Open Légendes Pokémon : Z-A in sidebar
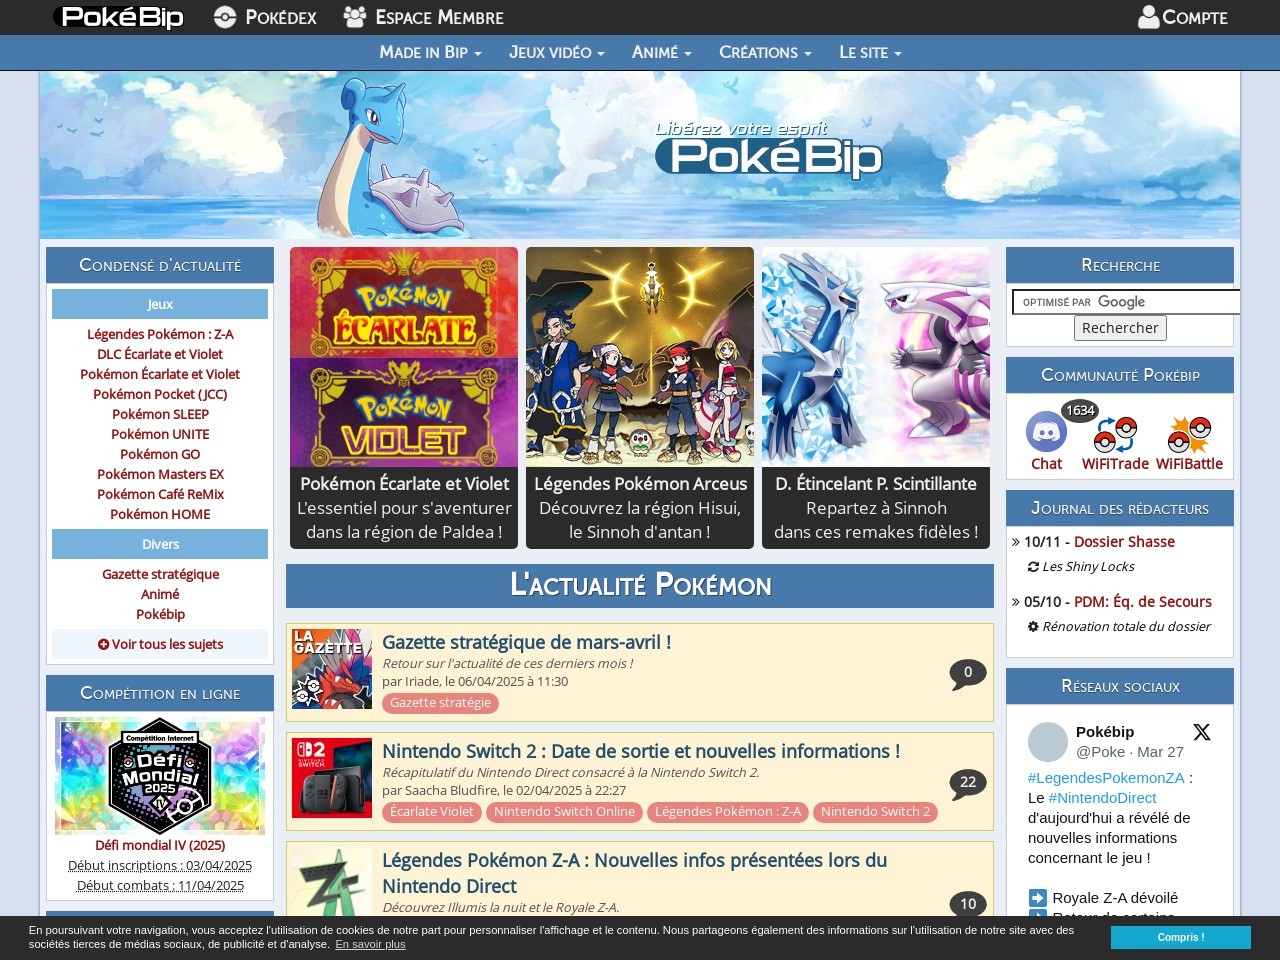The image size is (1280, 960). [160, 334]
